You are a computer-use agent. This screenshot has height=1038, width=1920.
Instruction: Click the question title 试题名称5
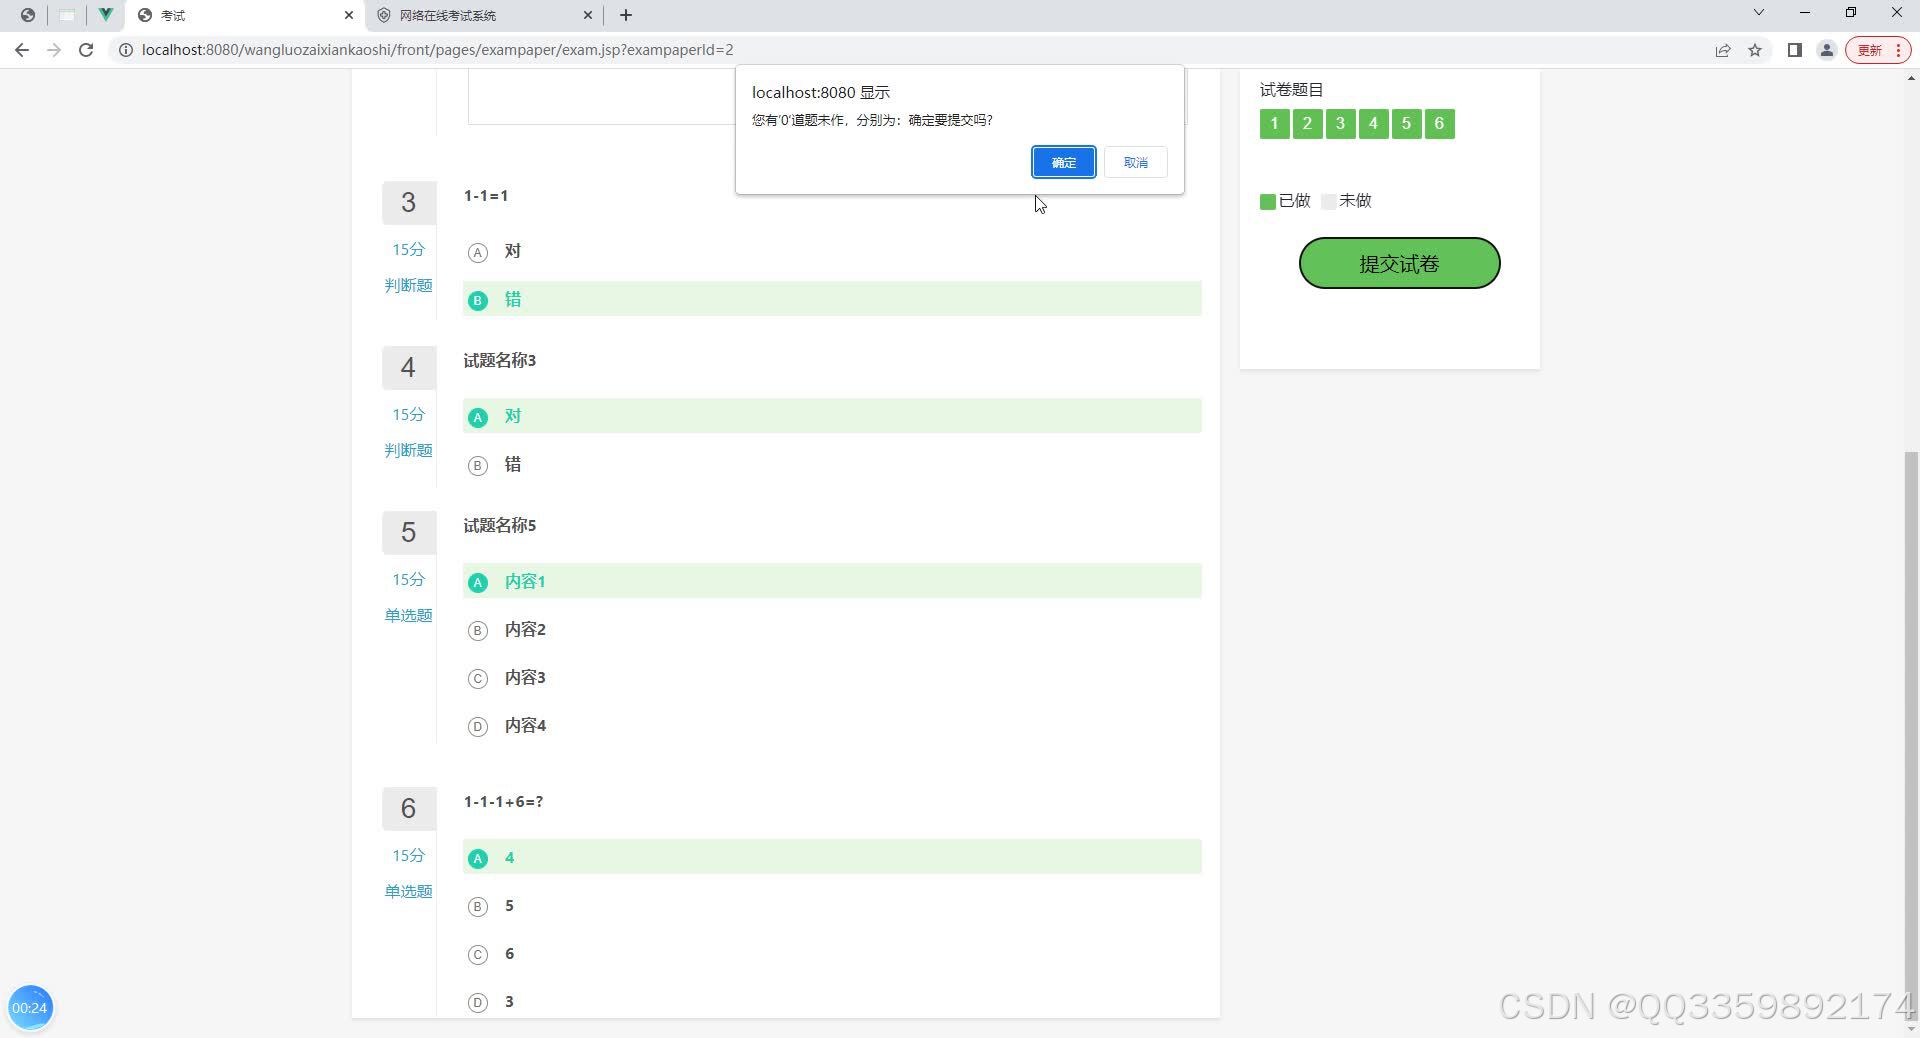click(500, 526)
